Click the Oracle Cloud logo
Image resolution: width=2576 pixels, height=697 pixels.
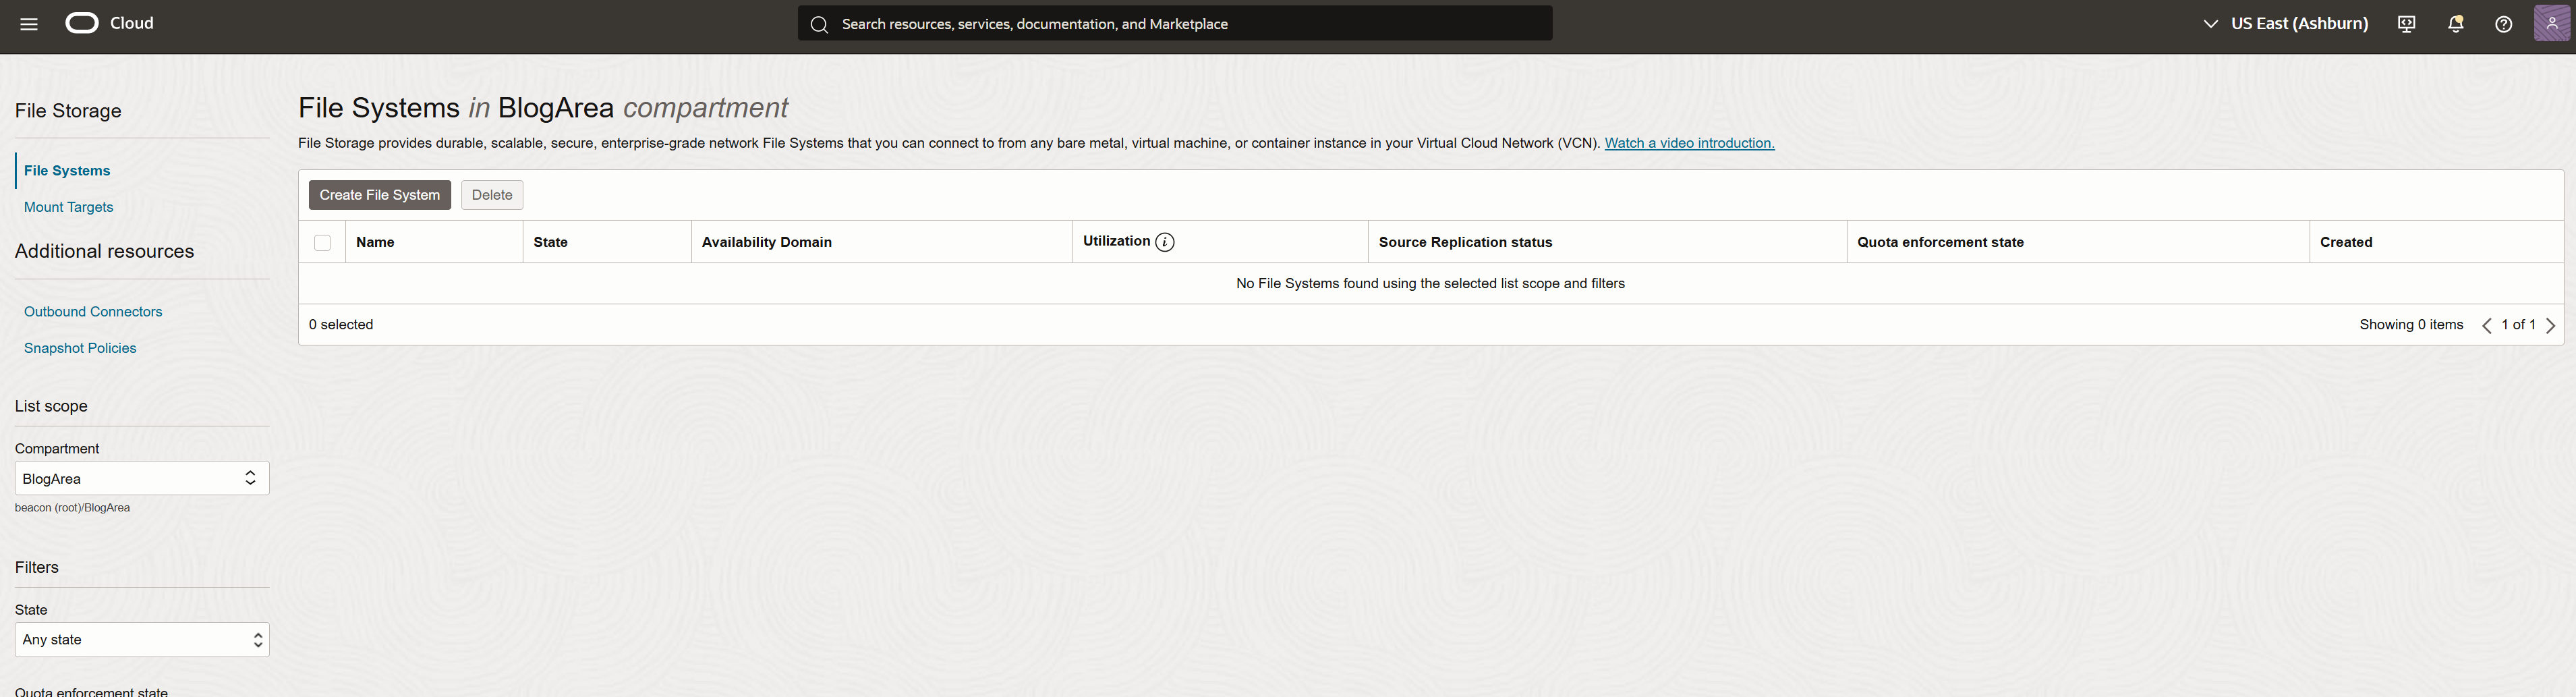click(x=110, y=23)
